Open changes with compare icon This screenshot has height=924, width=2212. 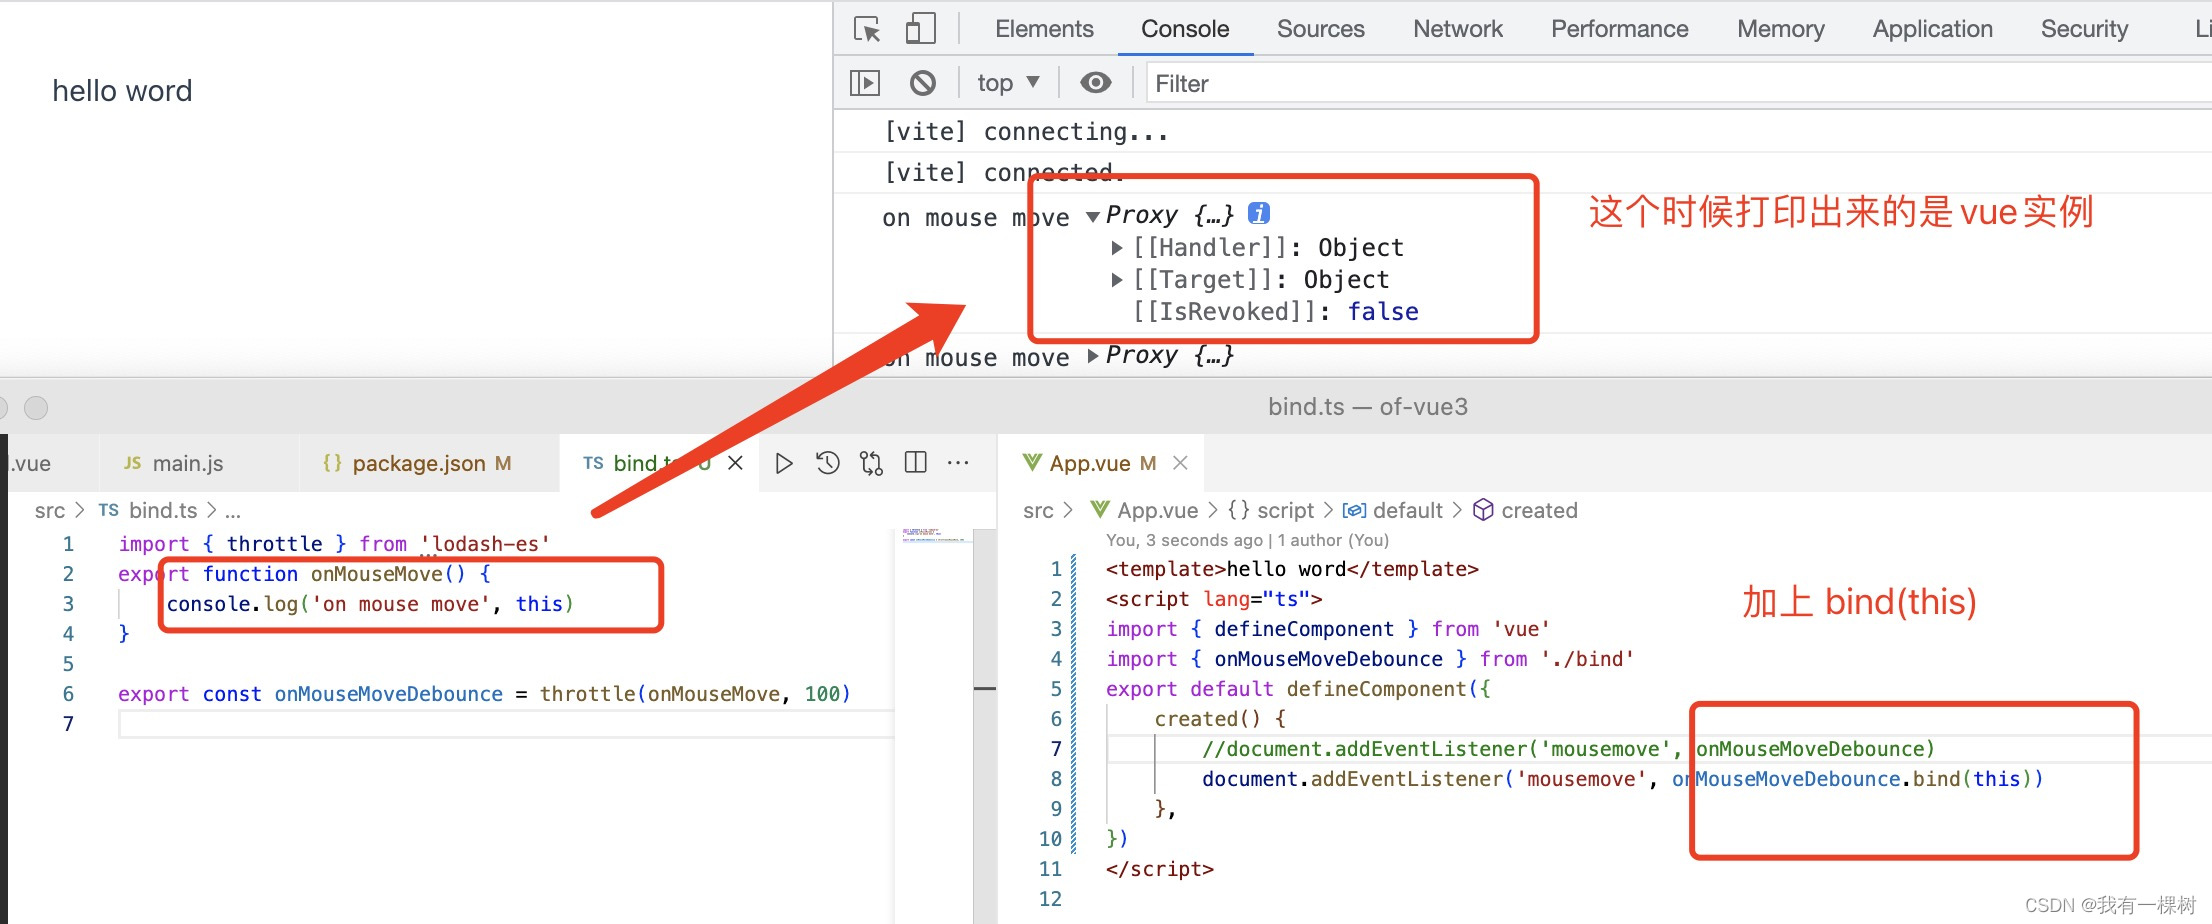872,463
